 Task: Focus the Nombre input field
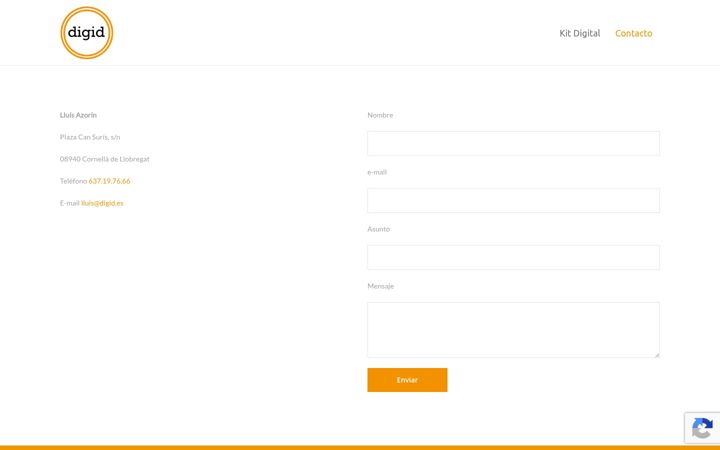513,143
